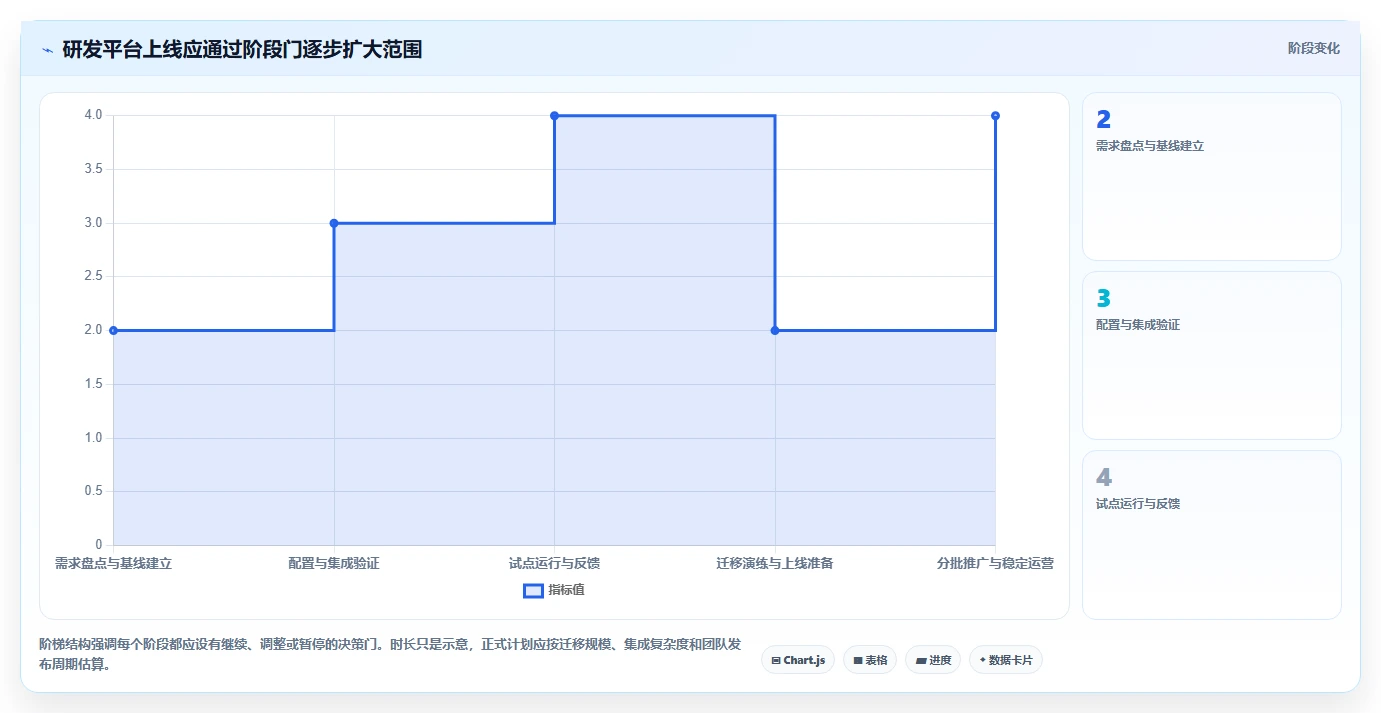
Task: Click the Chart.js pill tag
Action: (798, 660)
